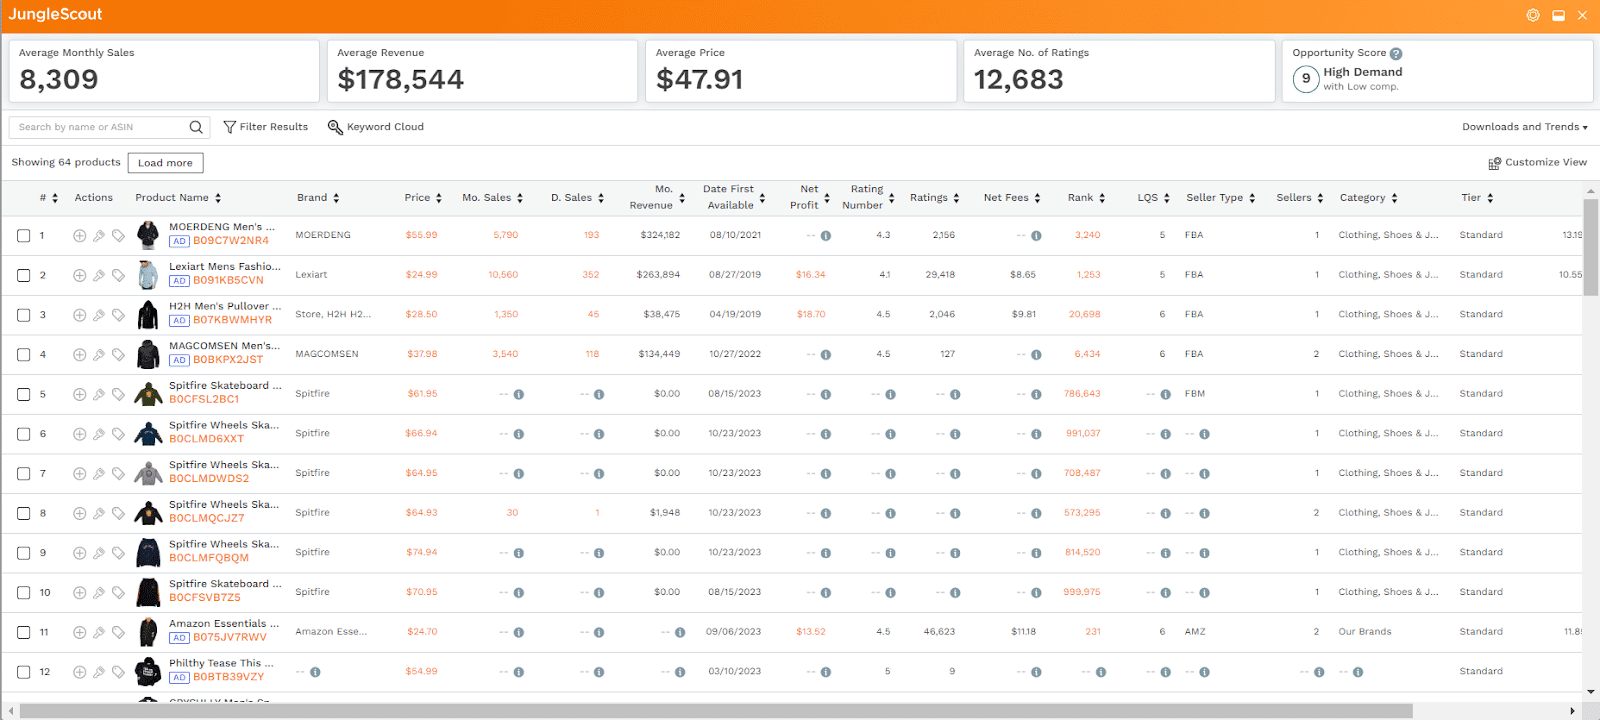Click the tag icon in row B0CLMD6XXT
Viewport: 1600px width, 720px height.
pyautogui.click(x=118, y=434)
